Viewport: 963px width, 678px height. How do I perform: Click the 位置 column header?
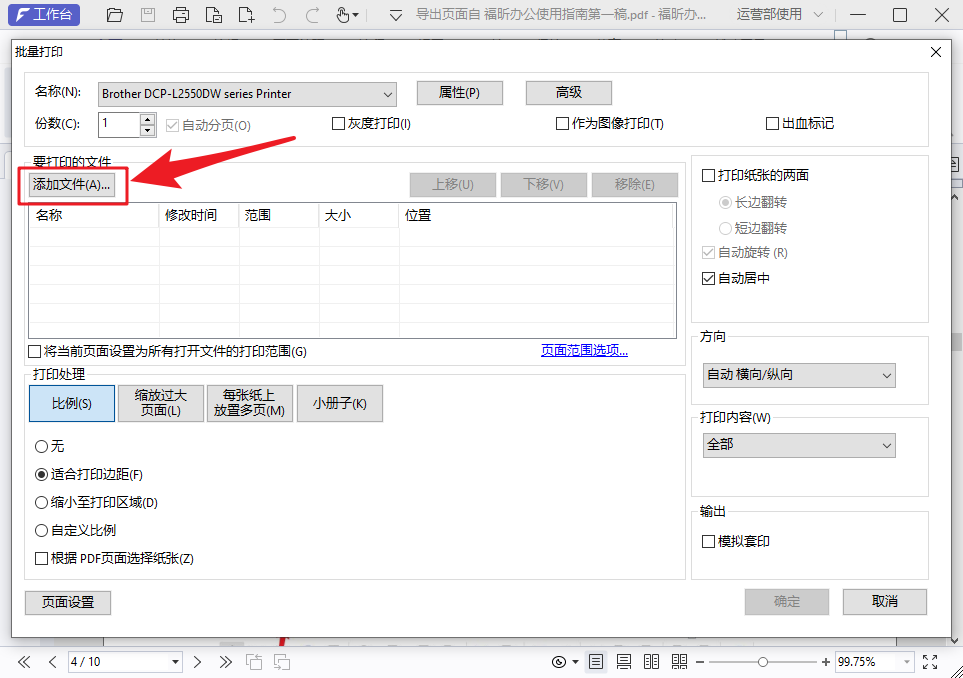pos(536,216)
